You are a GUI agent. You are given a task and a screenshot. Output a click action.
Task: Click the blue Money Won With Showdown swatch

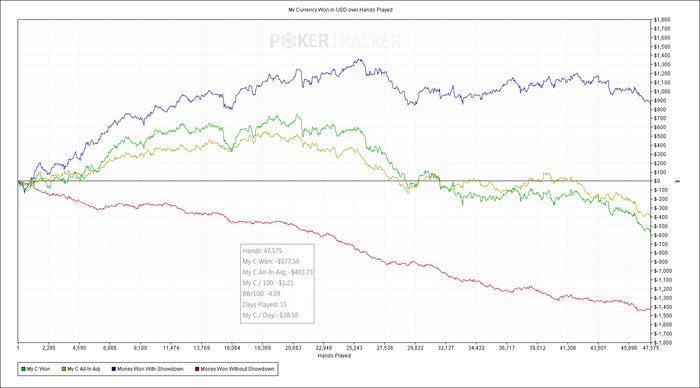coord(114,369)
